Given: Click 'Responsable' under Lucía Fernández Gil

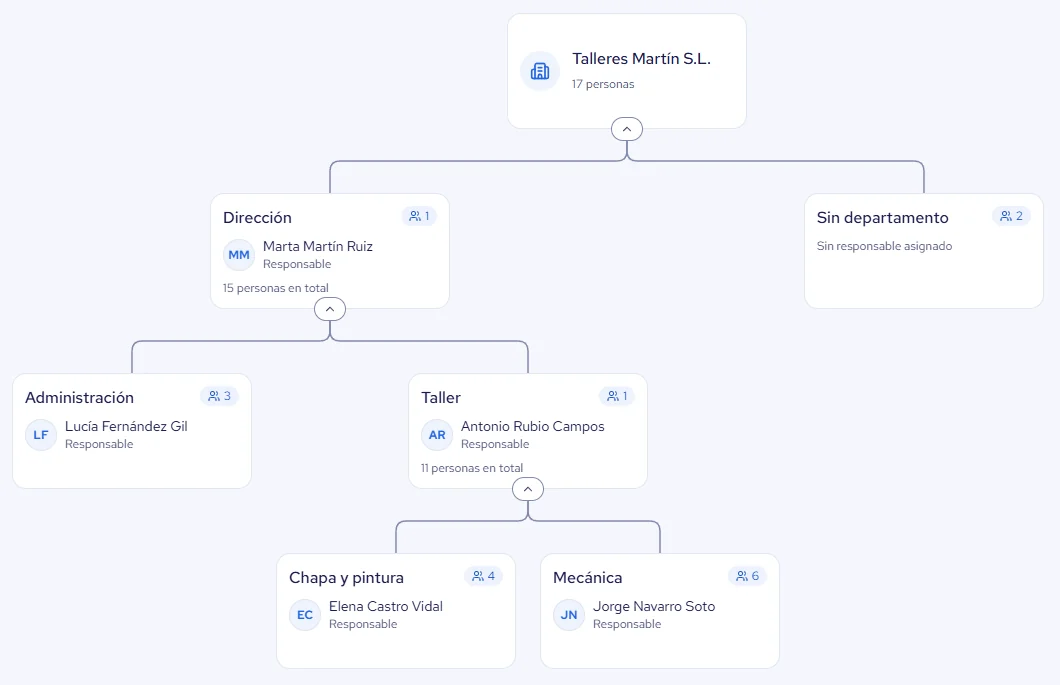Looking at the screenshot, I should [99, 444].
